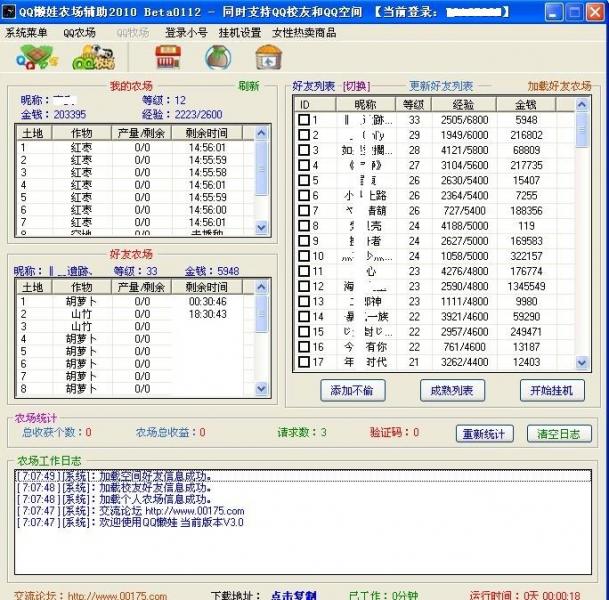Open the 系统菜单 menu
The image size is (609, 600).
26,33
